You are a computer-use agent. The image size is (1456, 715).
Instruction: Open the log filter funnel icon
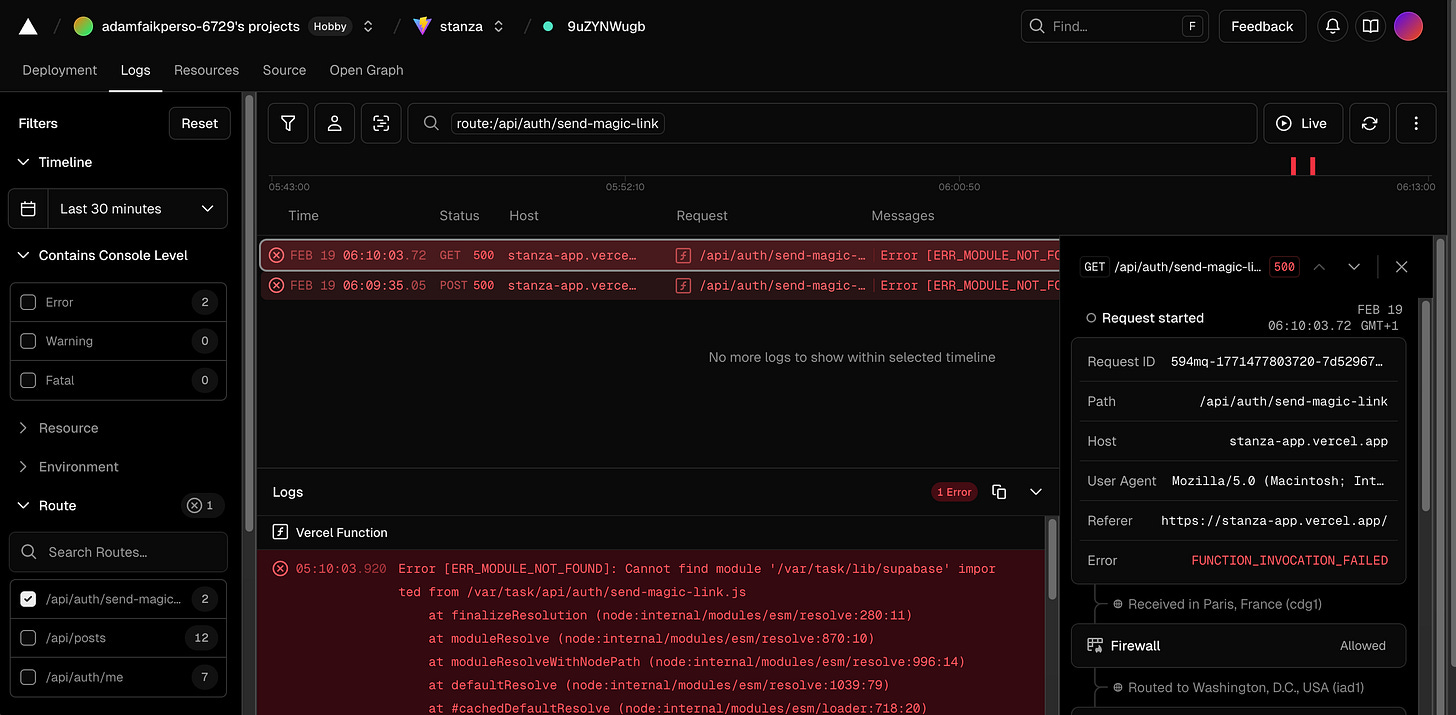[287, 122]
